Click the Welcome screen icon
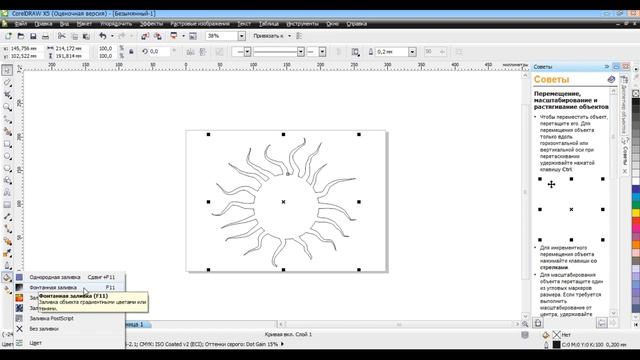640x360 pixels. pyautogui.click(x=193, y=36)
